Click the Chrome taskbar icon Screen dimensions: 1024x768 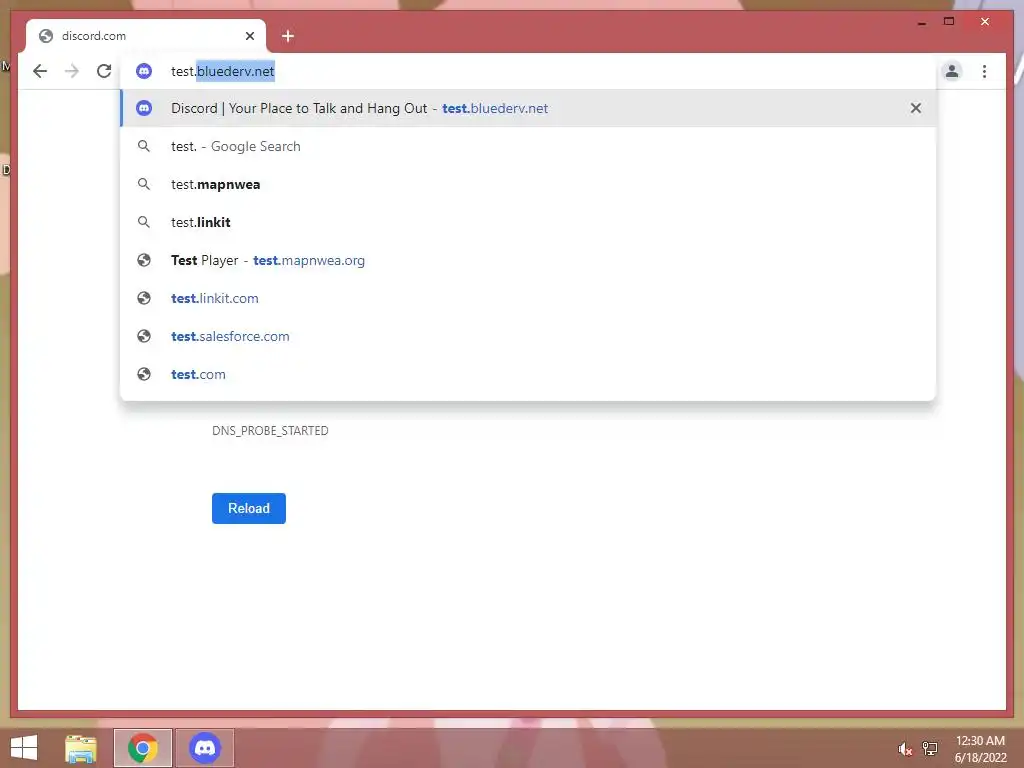coord(143,748)
